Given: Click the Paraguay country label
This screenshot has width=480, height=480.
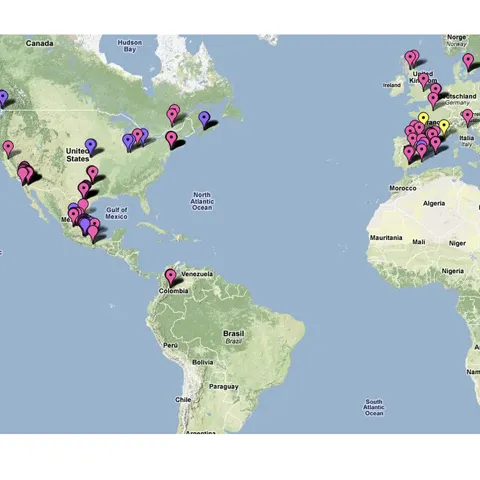Looking at the screenshot, I should pyautogui.click(x=223, y=387).
